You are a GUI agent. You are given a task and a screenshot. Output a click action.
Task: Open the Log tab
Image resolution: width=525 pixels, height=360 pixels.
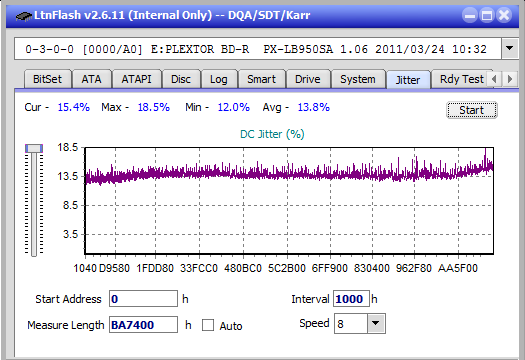tap(219, 79)
